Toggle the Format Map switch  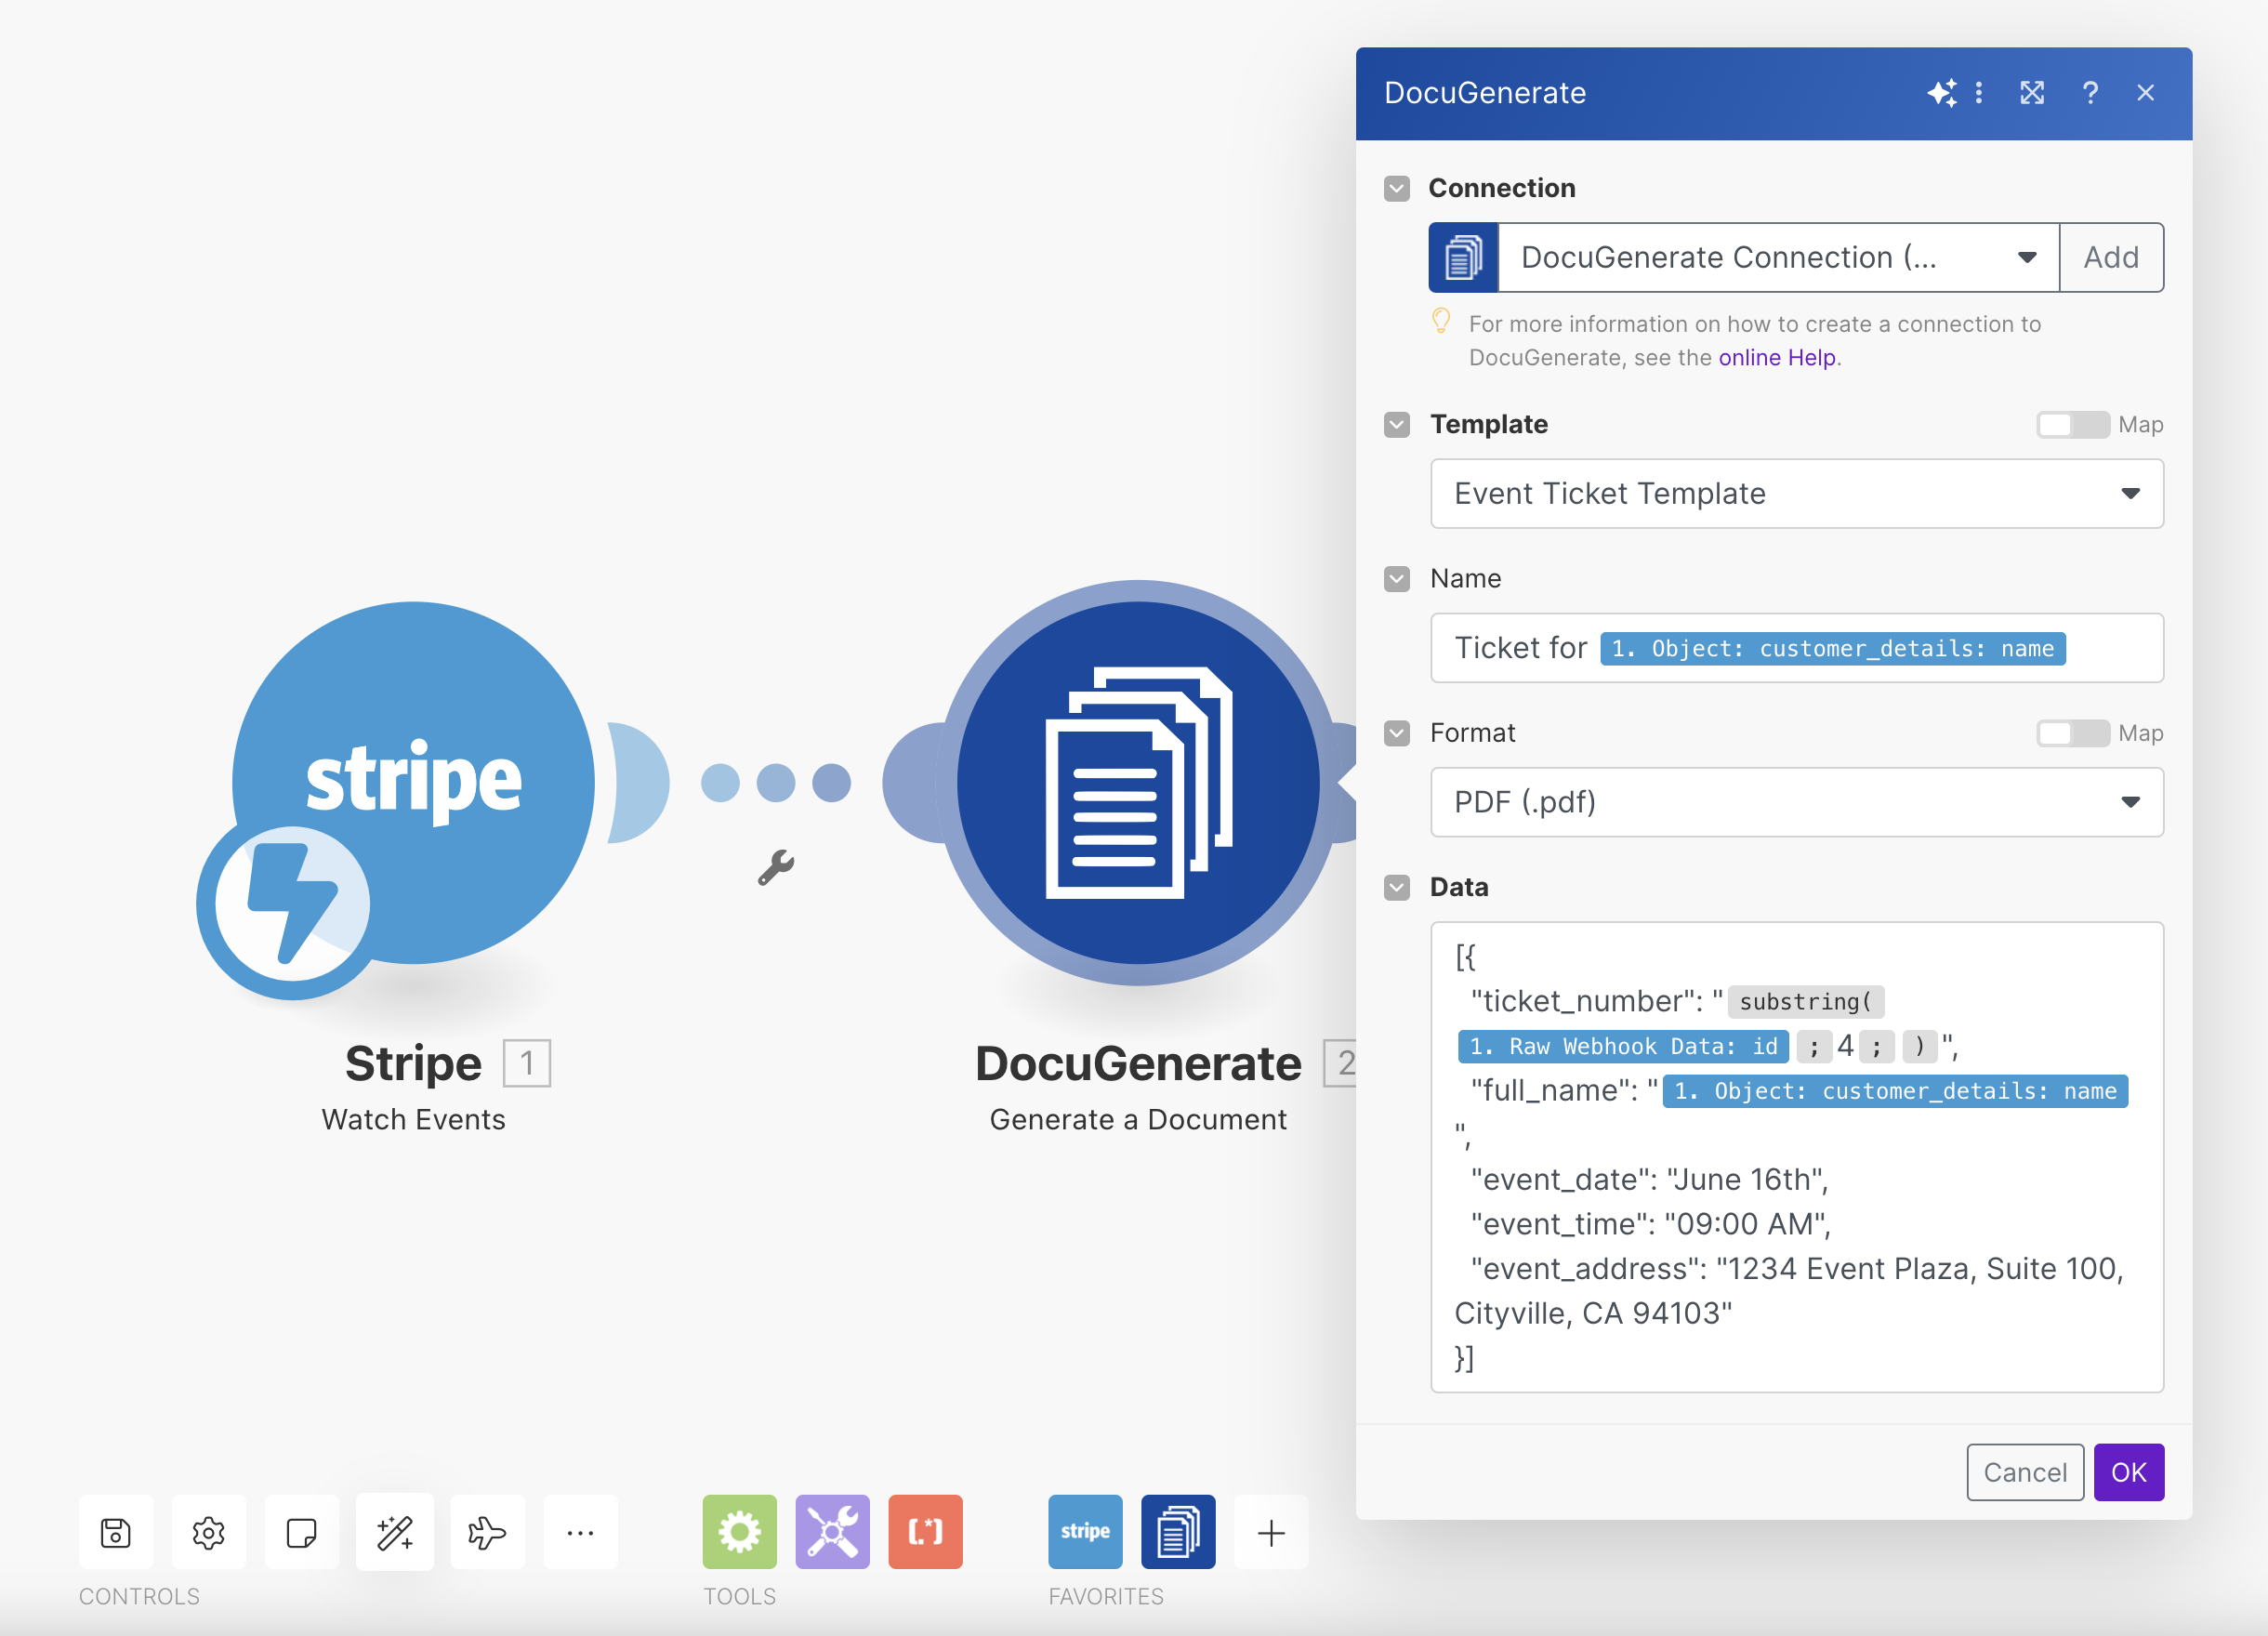[2073, 734]
